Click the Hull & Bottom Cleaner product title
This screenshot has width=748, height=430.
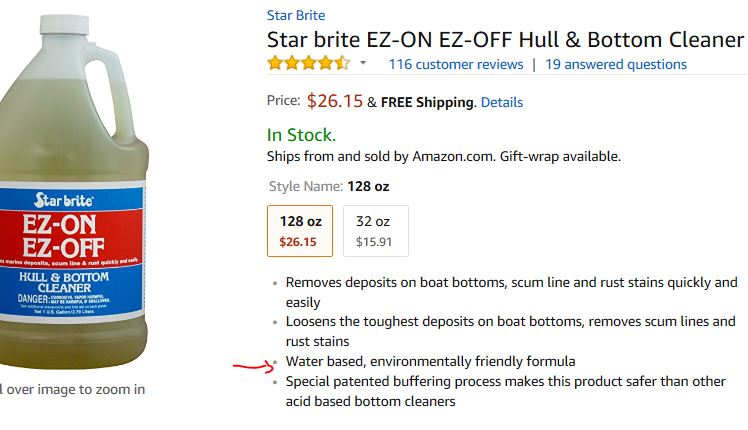click(x=505, y=40)
